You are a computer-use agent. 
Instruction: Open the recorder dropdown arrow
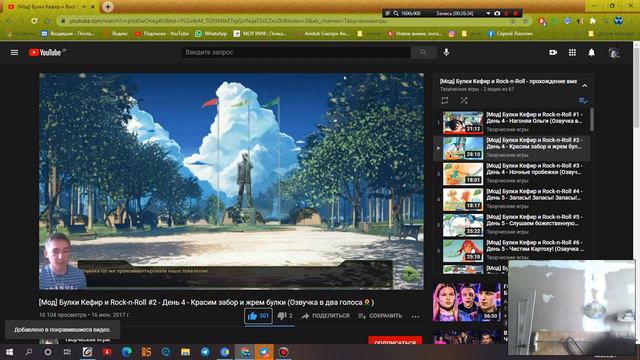pyautogui.click(x=488, y=13)
